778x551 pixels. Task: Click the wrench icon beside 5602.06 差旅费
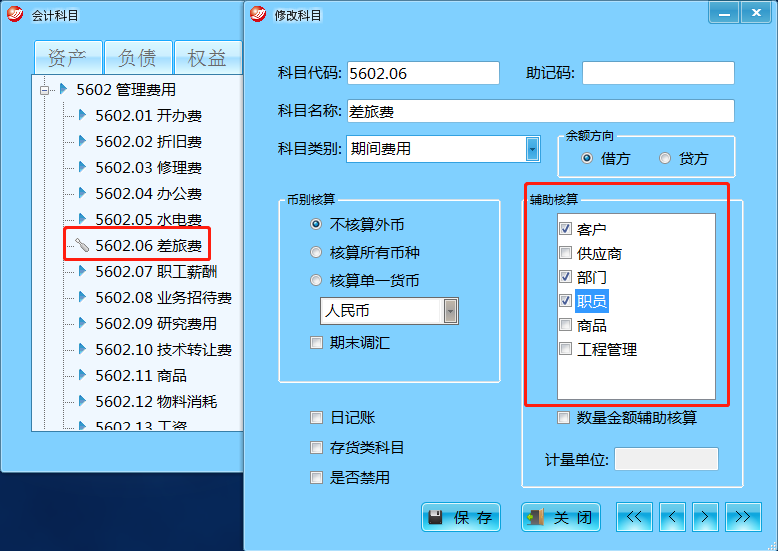81,245
